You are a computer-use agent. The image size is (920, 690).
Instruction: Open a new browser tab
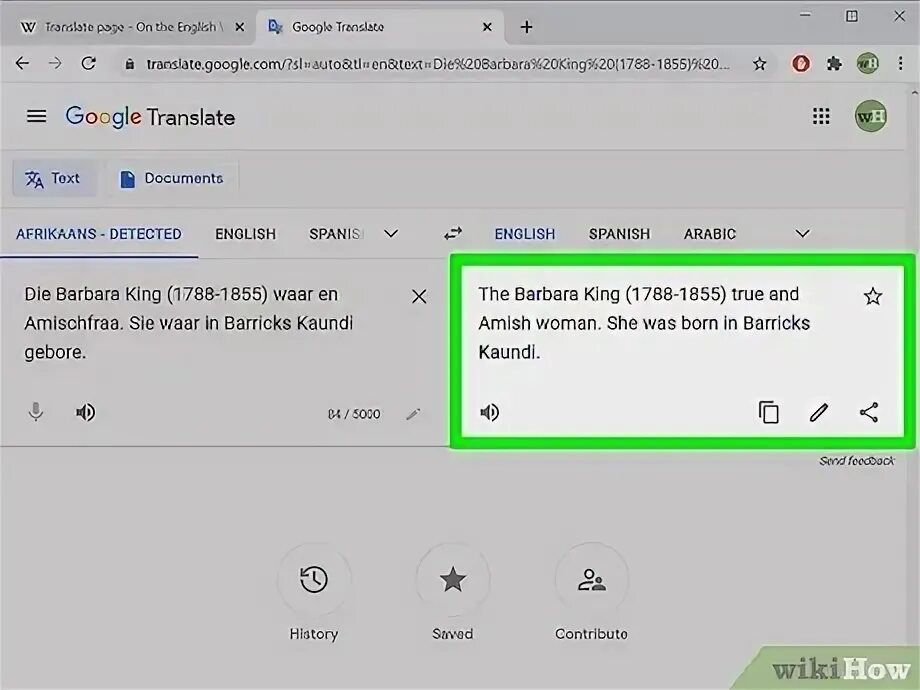tap(526, 27)
